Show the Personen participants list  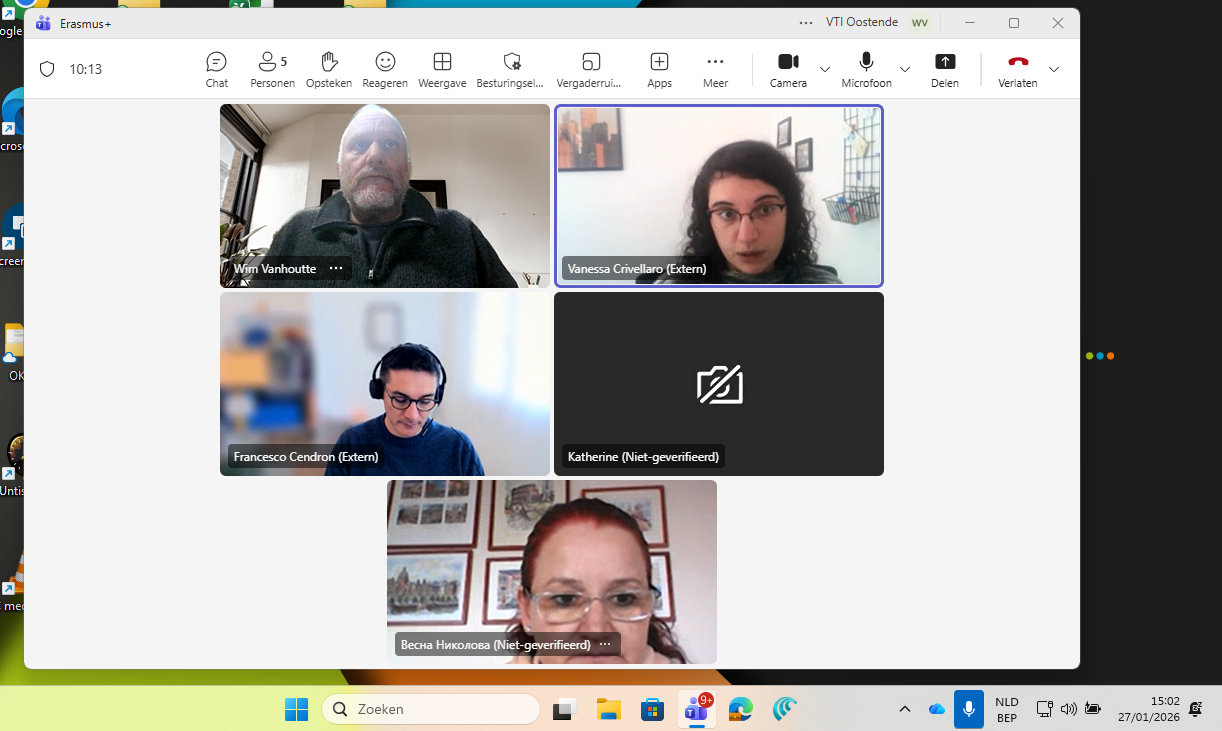pyautogui.click(x=272, y=69)
